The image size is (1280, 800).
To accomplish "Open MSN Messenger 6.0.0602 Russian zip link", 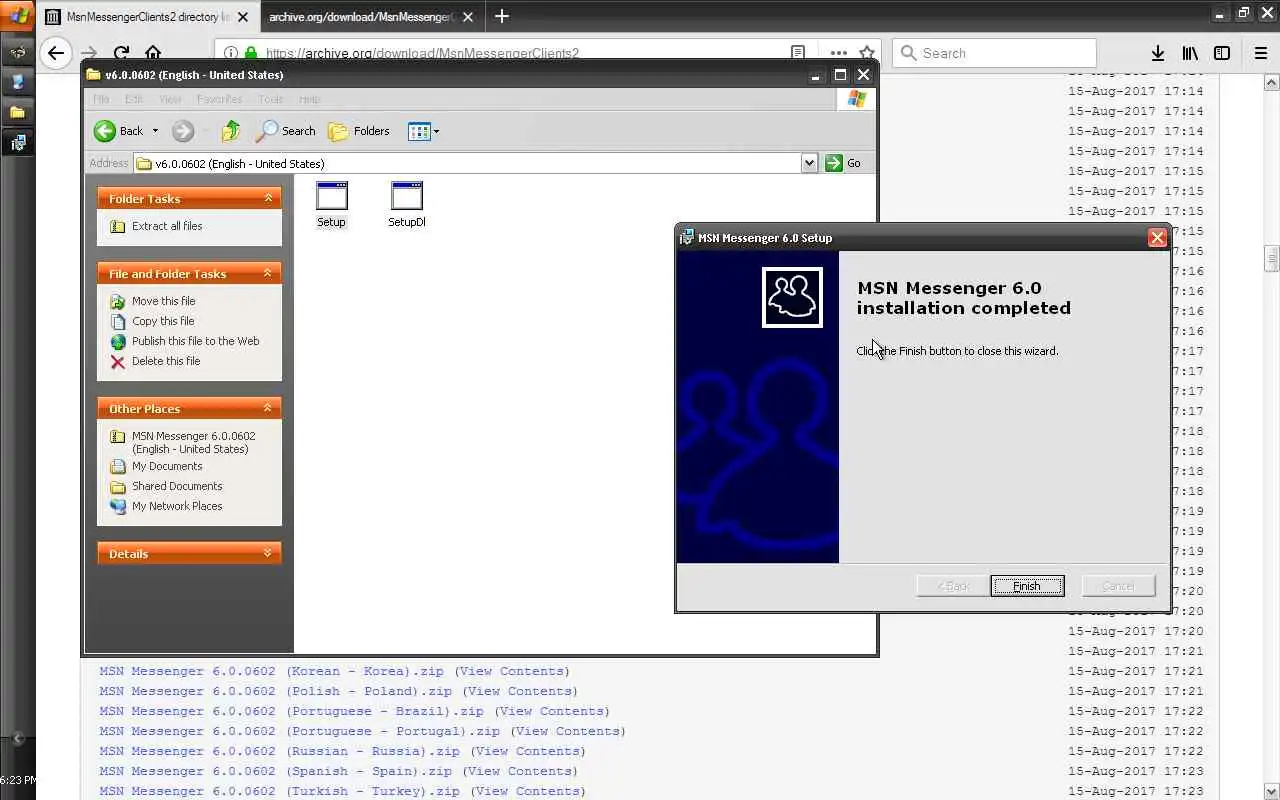I will coord(279,751).
